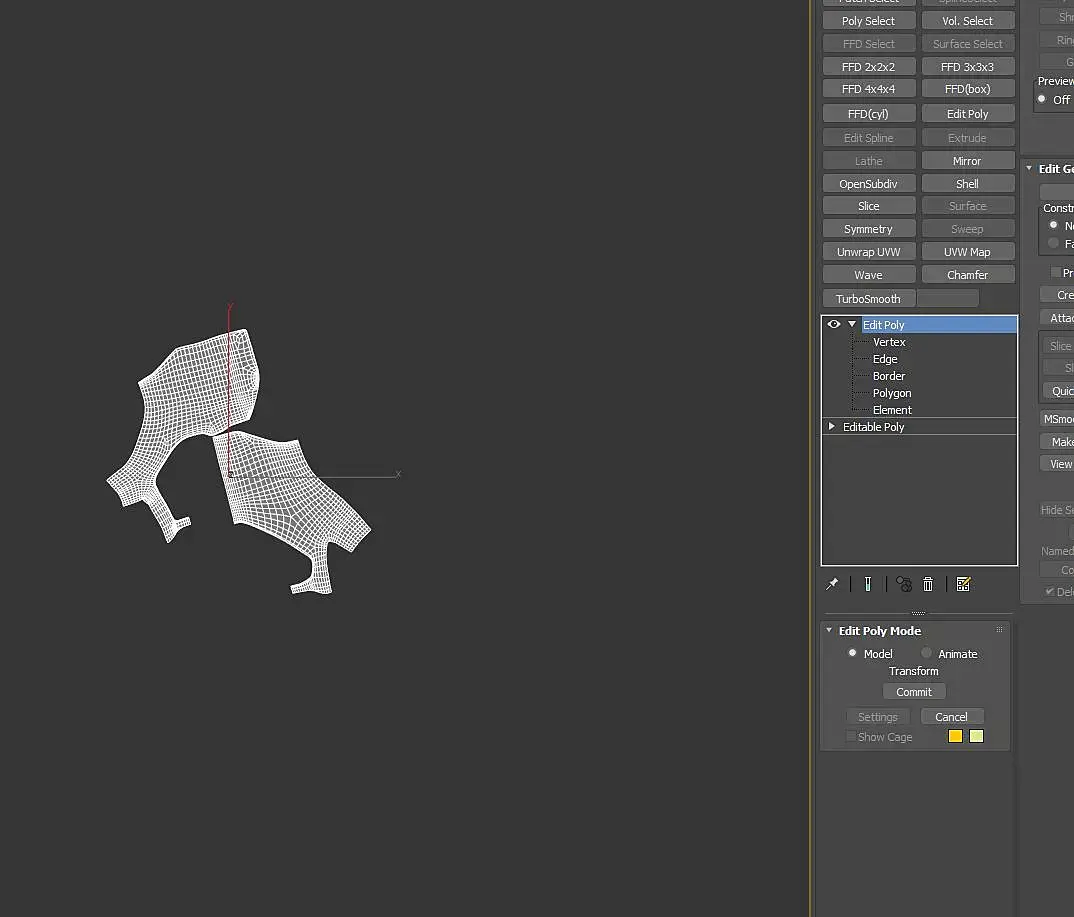The image size is (1074, 917).
Task: Select Edit Poly in modifier stack
Action: [x=939, y=325]
